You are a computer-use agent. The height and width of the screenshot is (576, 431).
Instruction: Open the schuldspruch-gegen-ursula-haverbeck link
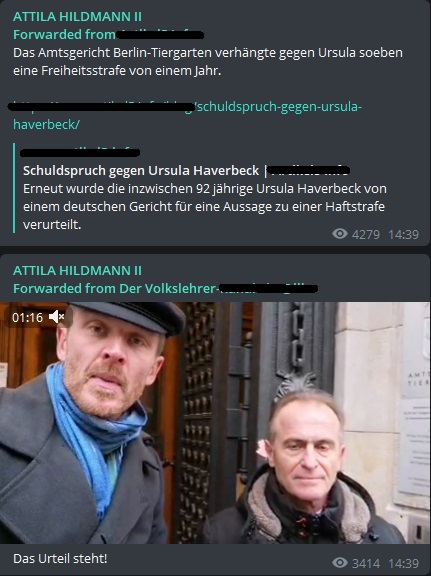[186, 115]
